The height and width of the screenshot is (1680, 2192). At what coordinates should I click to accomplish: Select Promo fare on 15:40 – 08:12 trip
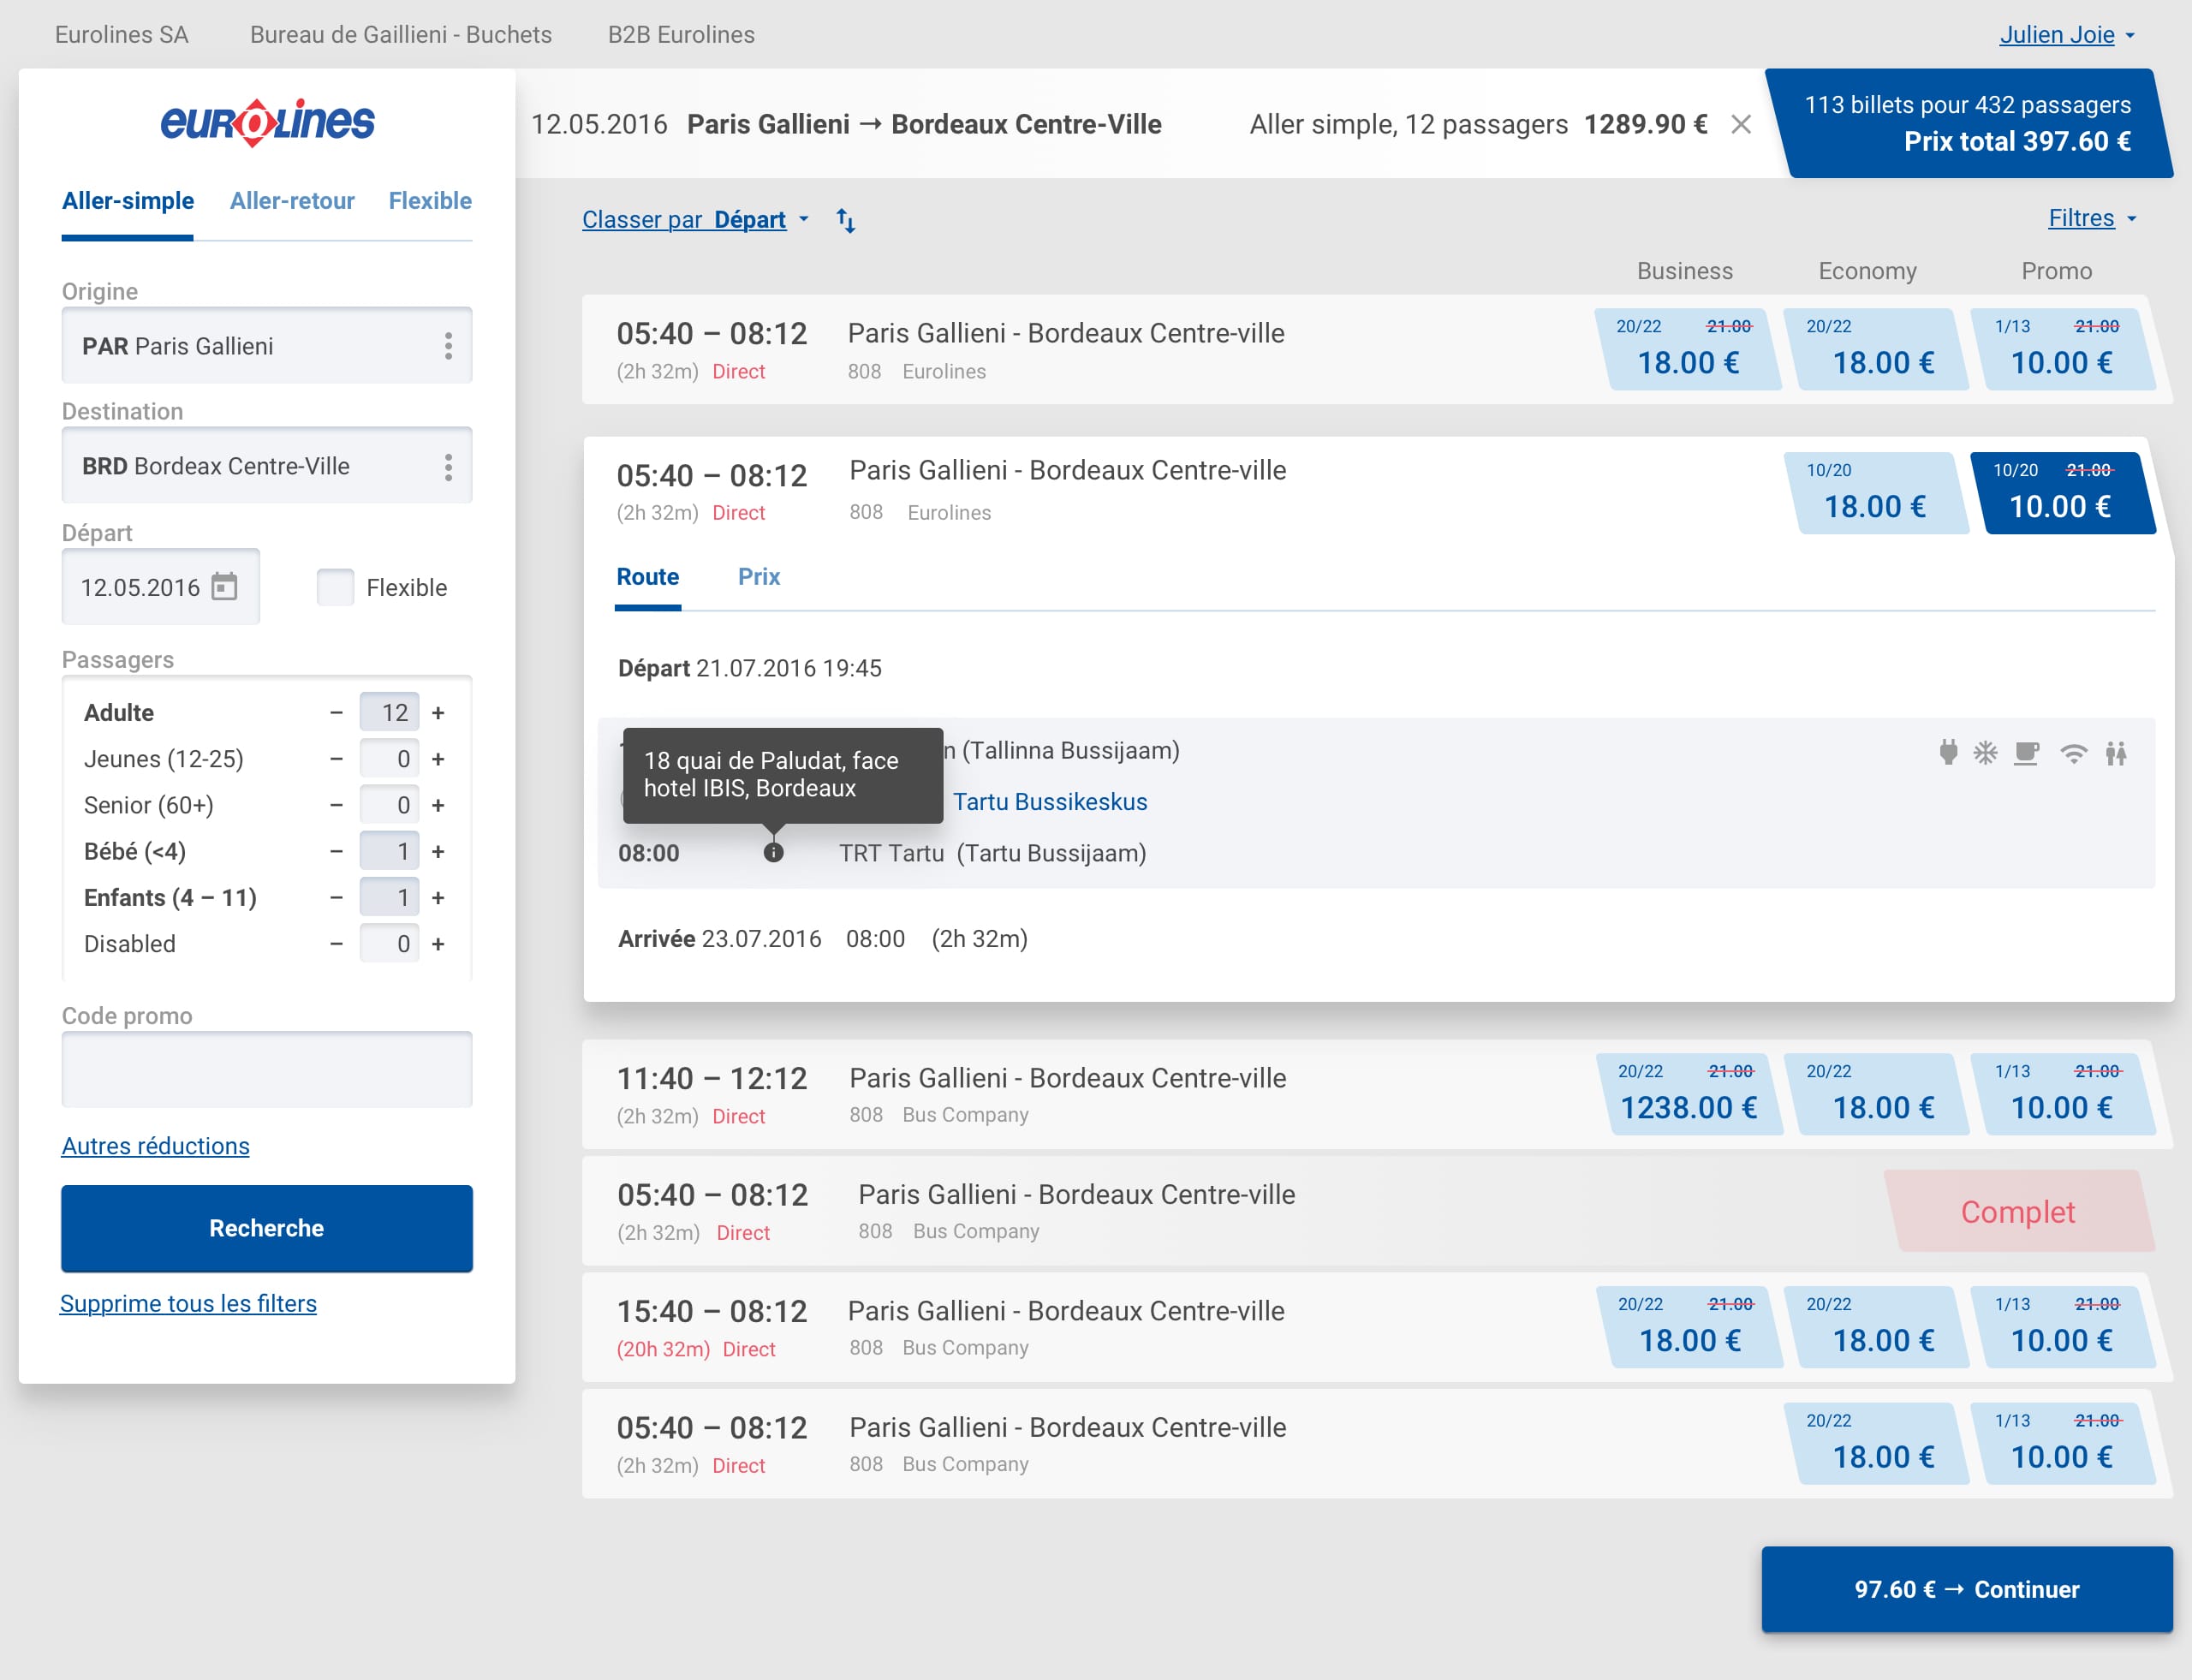pos(2062,1327)
